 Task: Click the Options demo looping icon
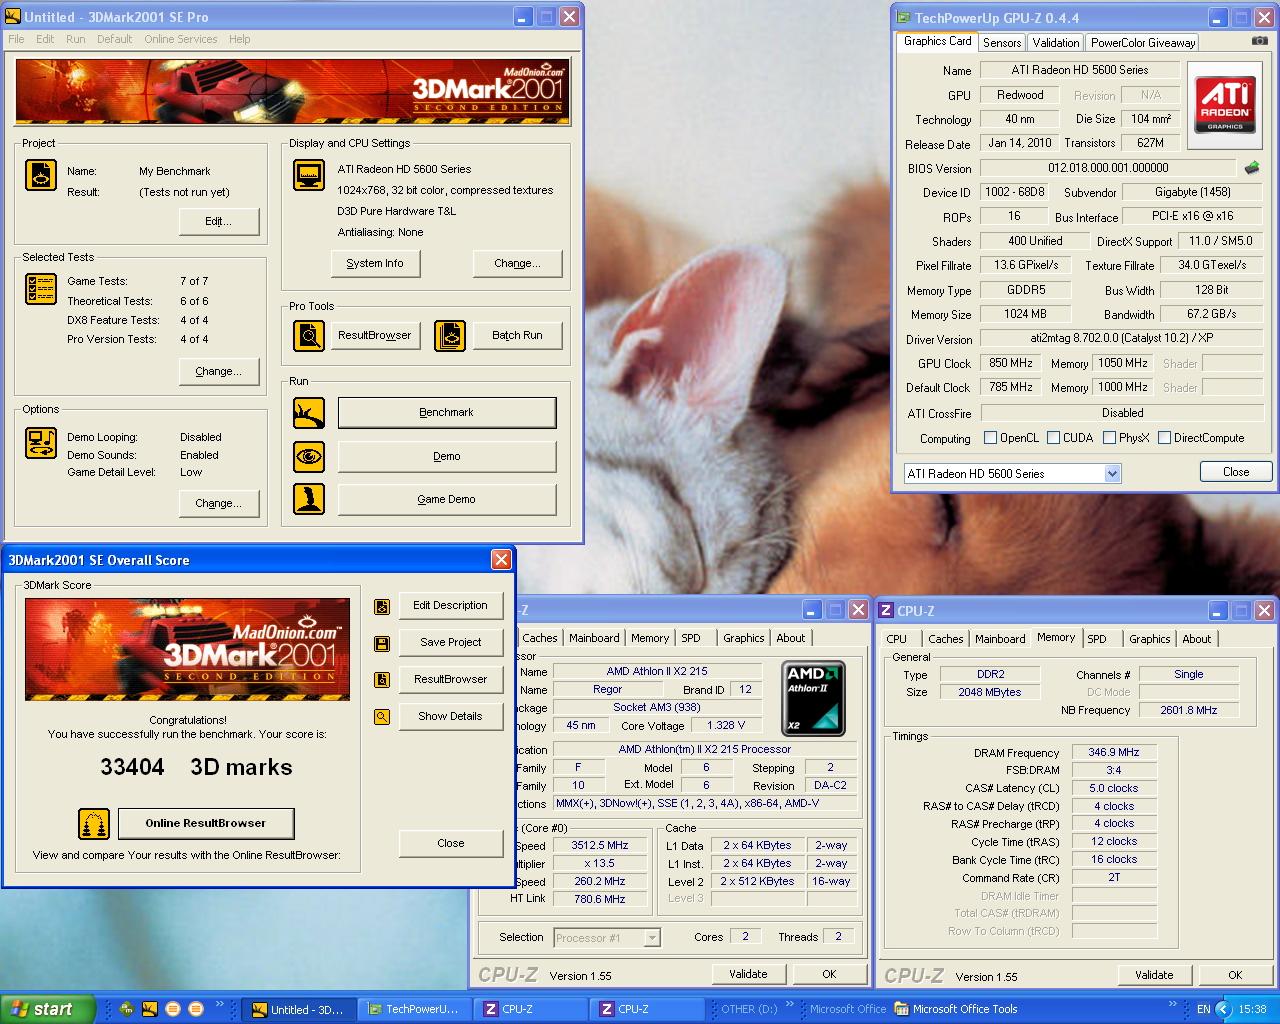pos(40,443)
